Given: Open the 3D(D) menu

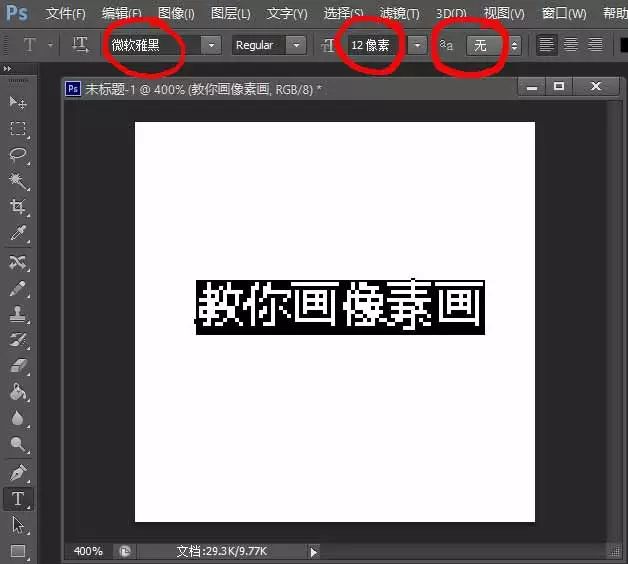Looking at the screenshot, I should [451, 14].
